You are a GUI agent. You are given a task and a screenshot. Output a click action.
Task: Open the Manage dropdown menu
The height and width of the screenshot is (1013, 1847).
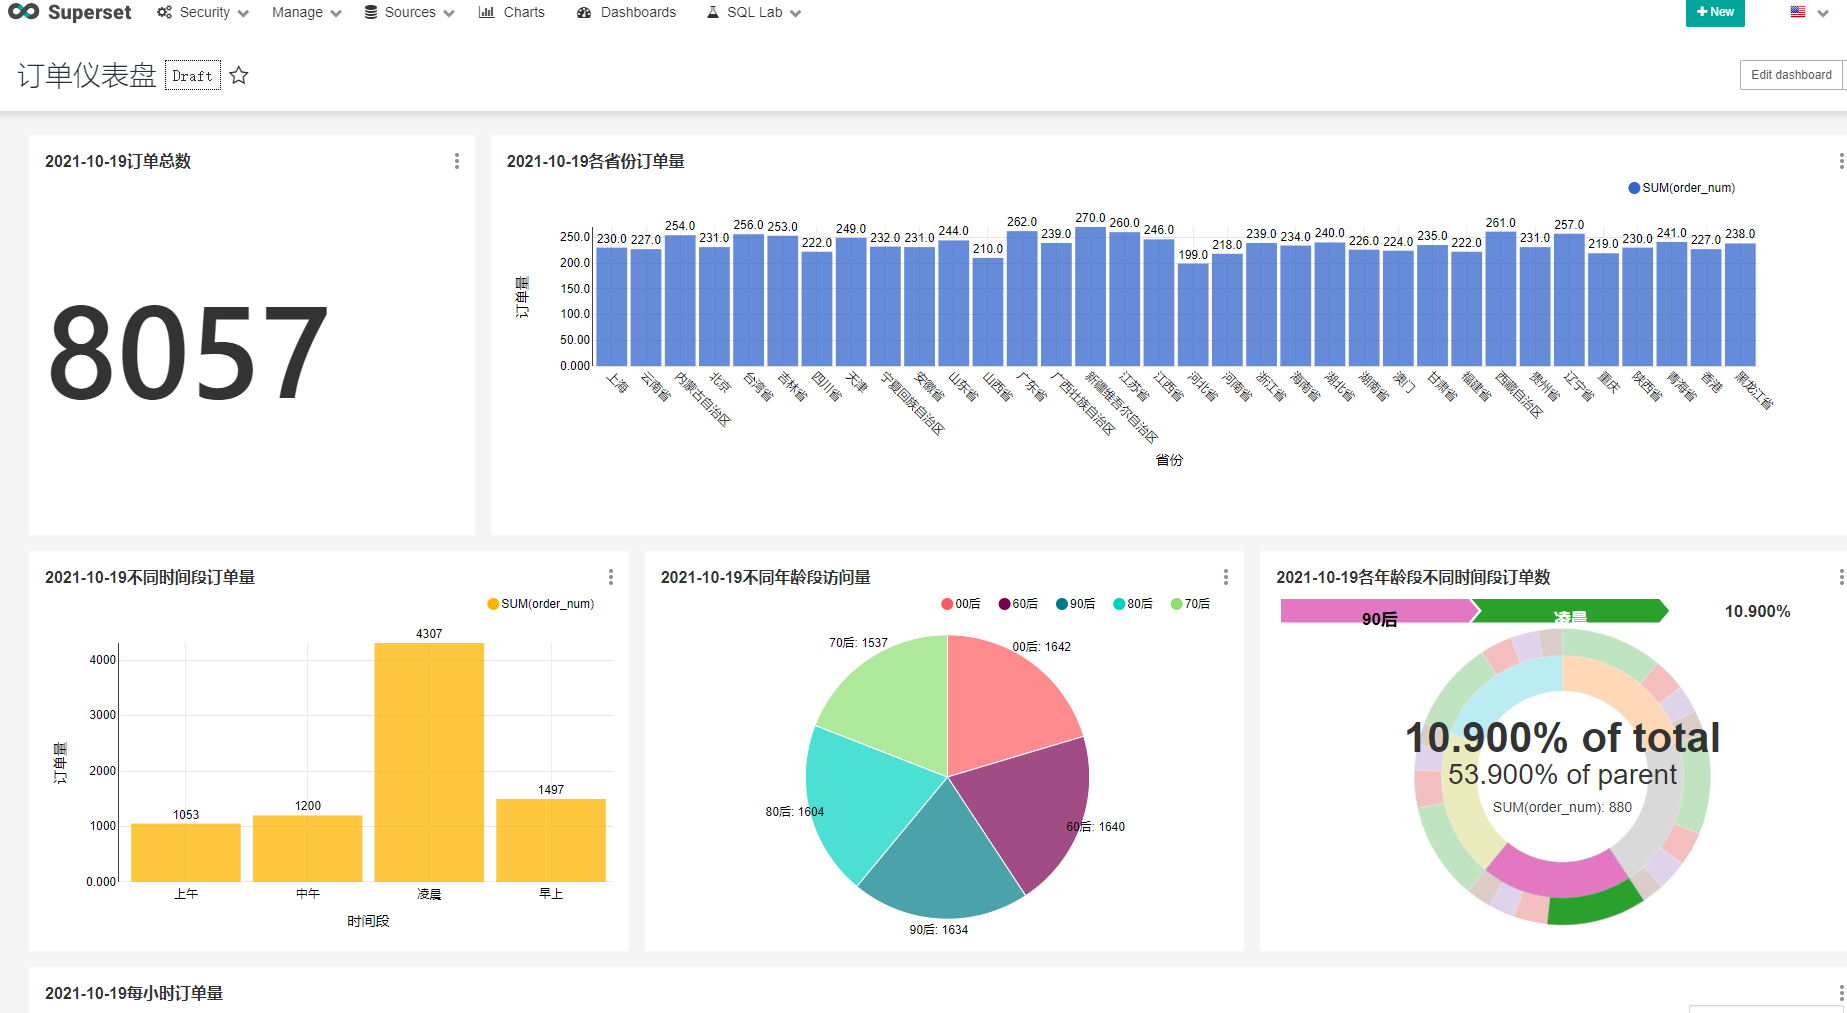pos(307,12)
